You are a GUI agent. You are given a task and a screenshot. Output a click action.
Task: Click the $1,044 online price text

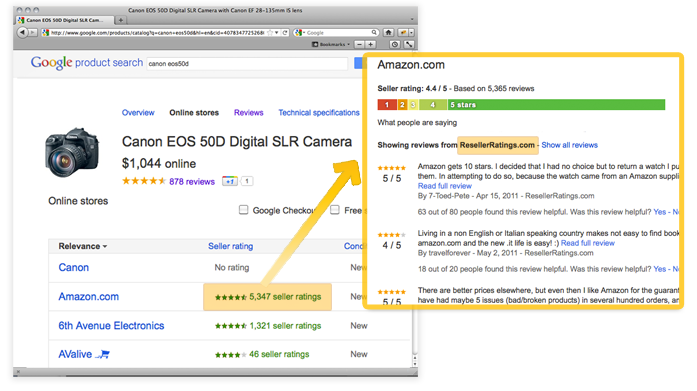tap(159, 164)
